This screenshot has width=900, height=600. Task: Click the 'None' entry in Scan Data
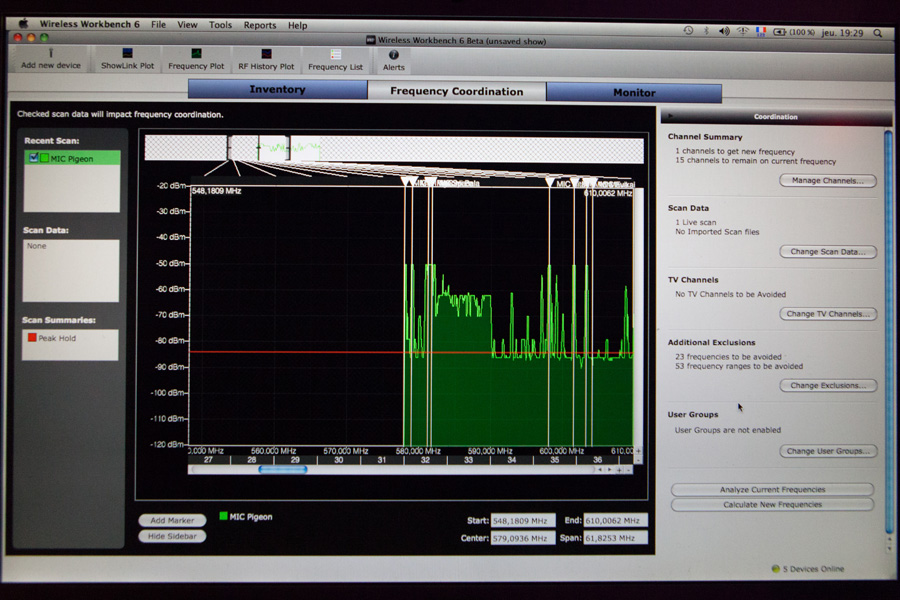tap(37, 246)
